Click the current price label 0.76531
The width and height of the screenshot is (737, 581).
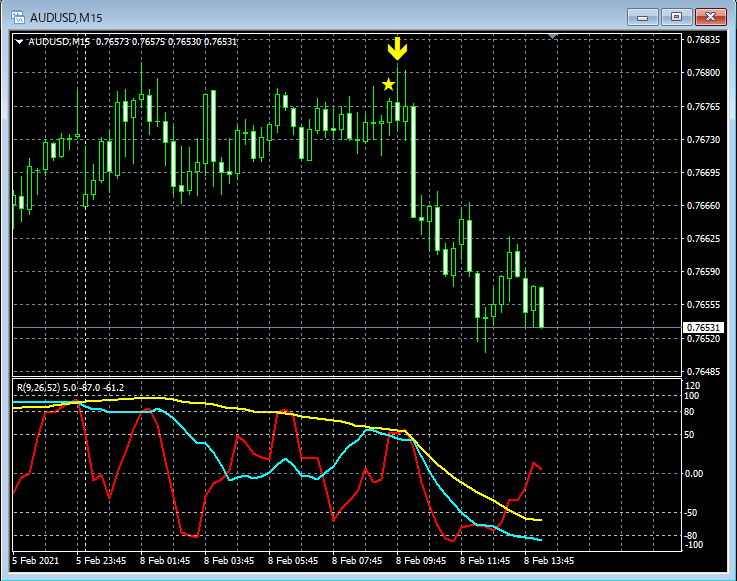pos(703,327)
